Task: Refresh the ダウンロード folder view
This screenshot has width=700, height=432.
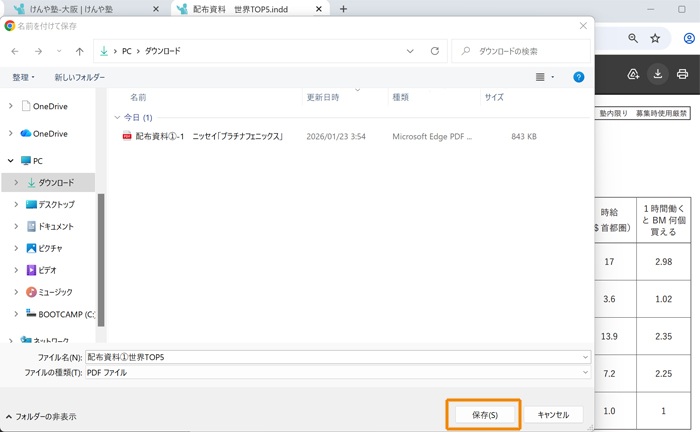Action: 434,51
